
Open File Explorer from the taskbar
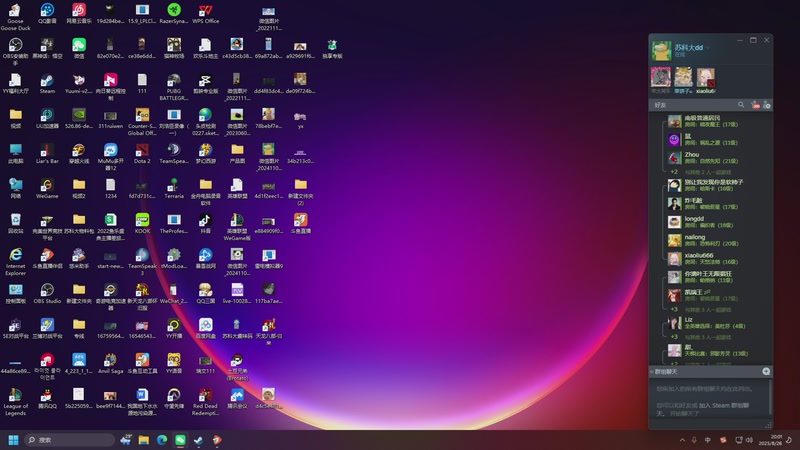pos(144,440)
